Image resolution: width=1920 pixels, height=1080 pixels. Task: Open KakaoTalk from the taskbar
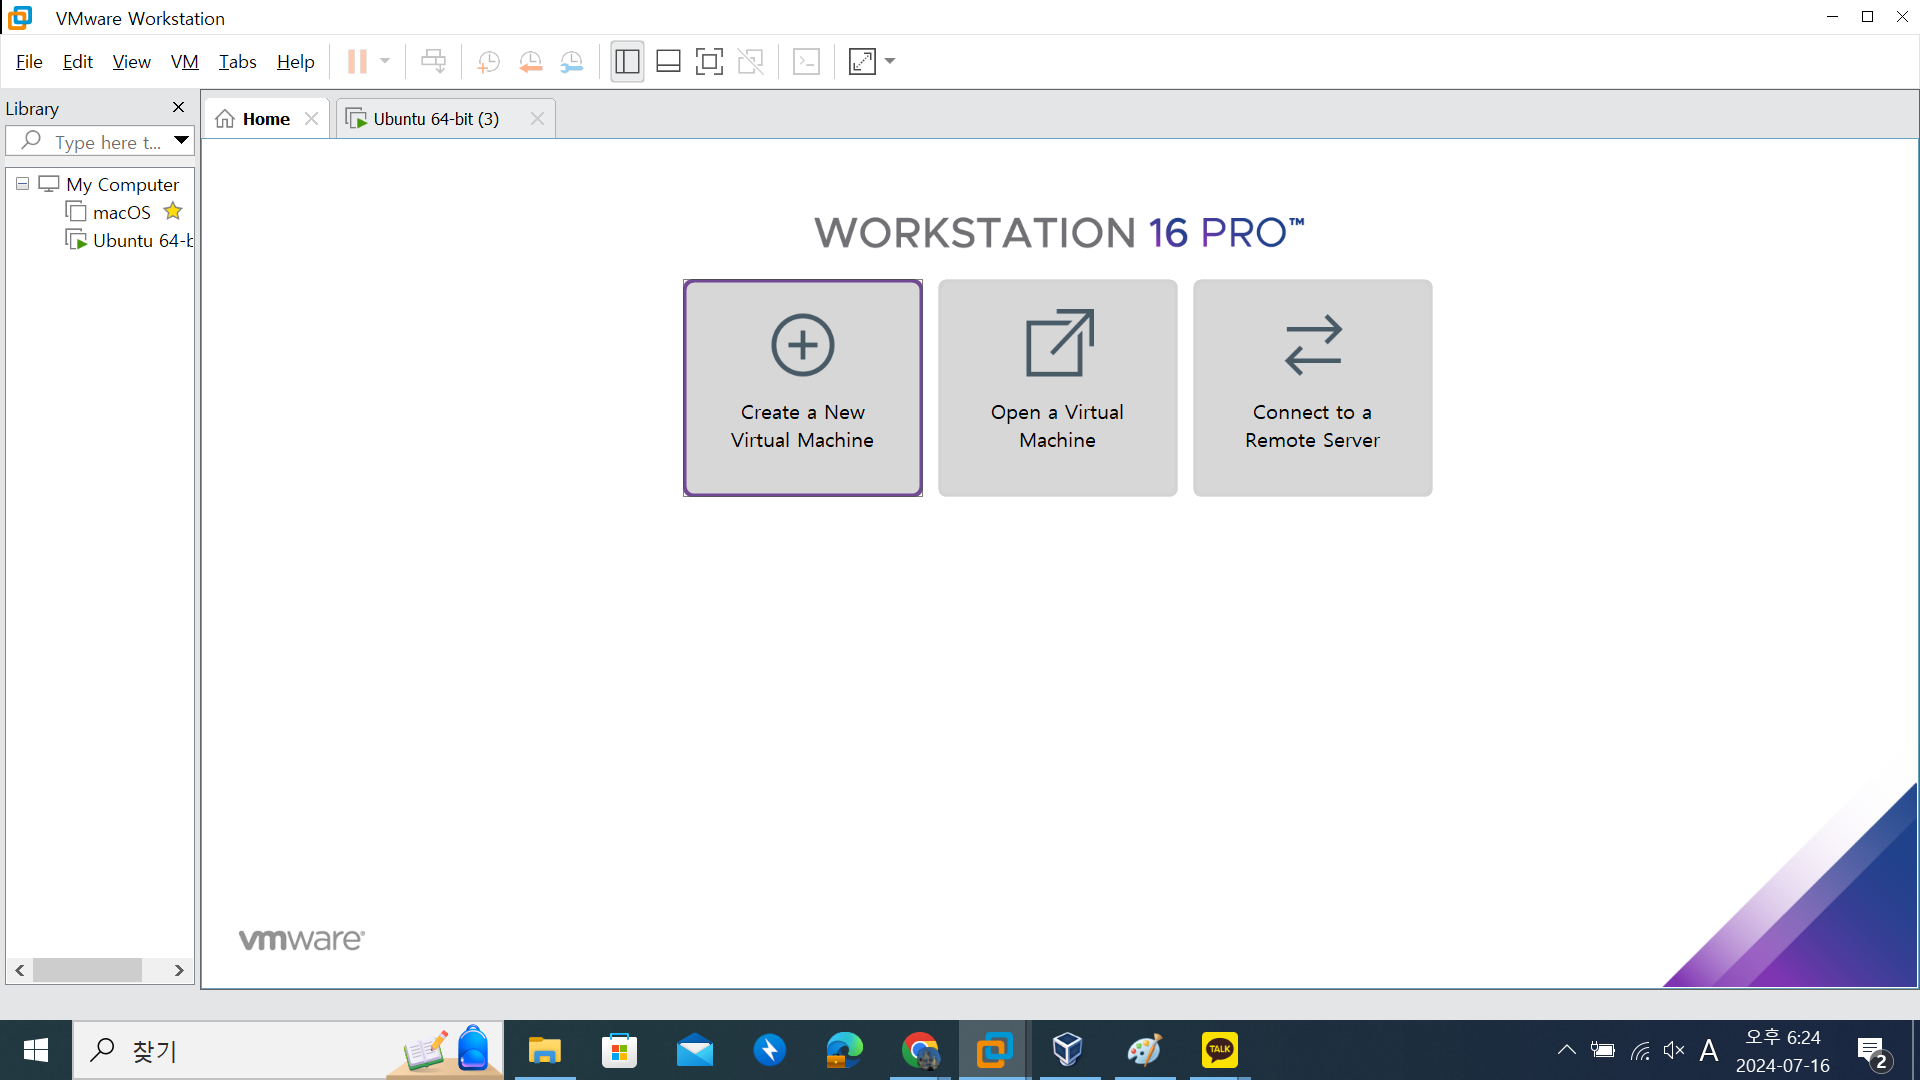tap(1219, 1050)
